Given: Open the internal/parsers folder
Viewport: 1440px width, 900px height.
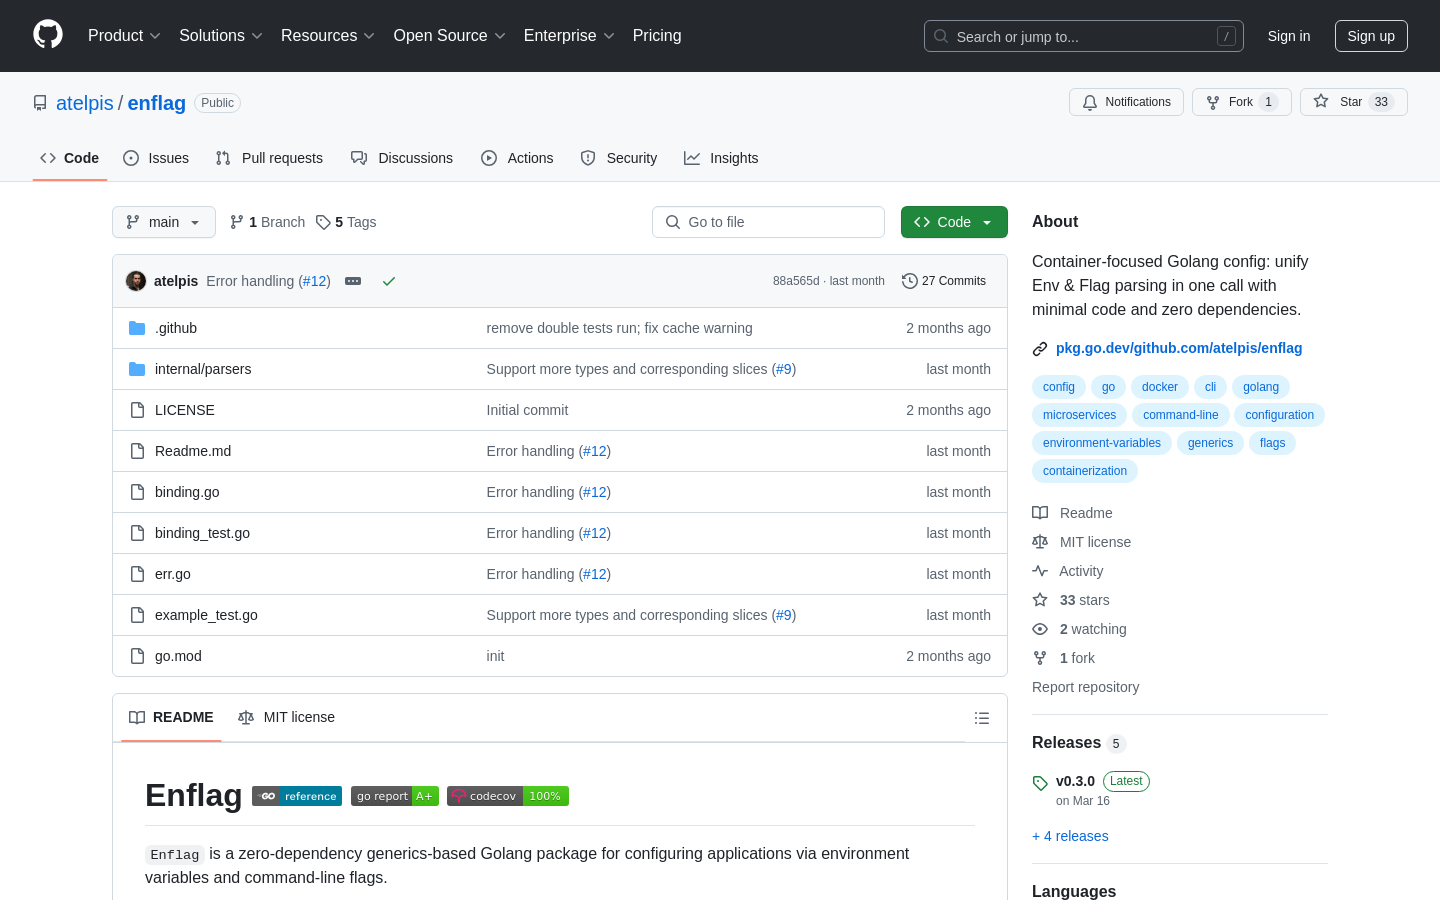Looking at the screenshot, I should click(x=203, y=369).
